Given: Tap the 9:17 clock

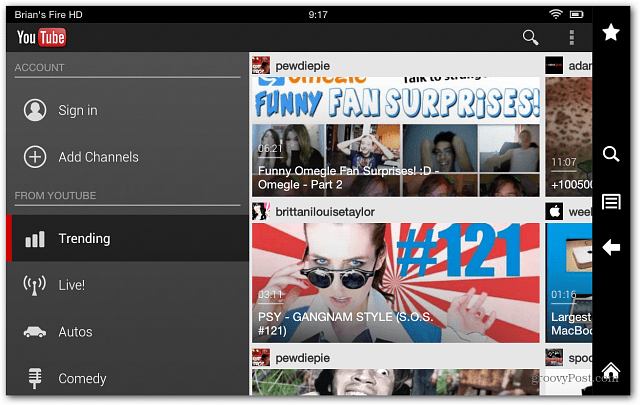Looking at the screenshot, I should (318, 15).
